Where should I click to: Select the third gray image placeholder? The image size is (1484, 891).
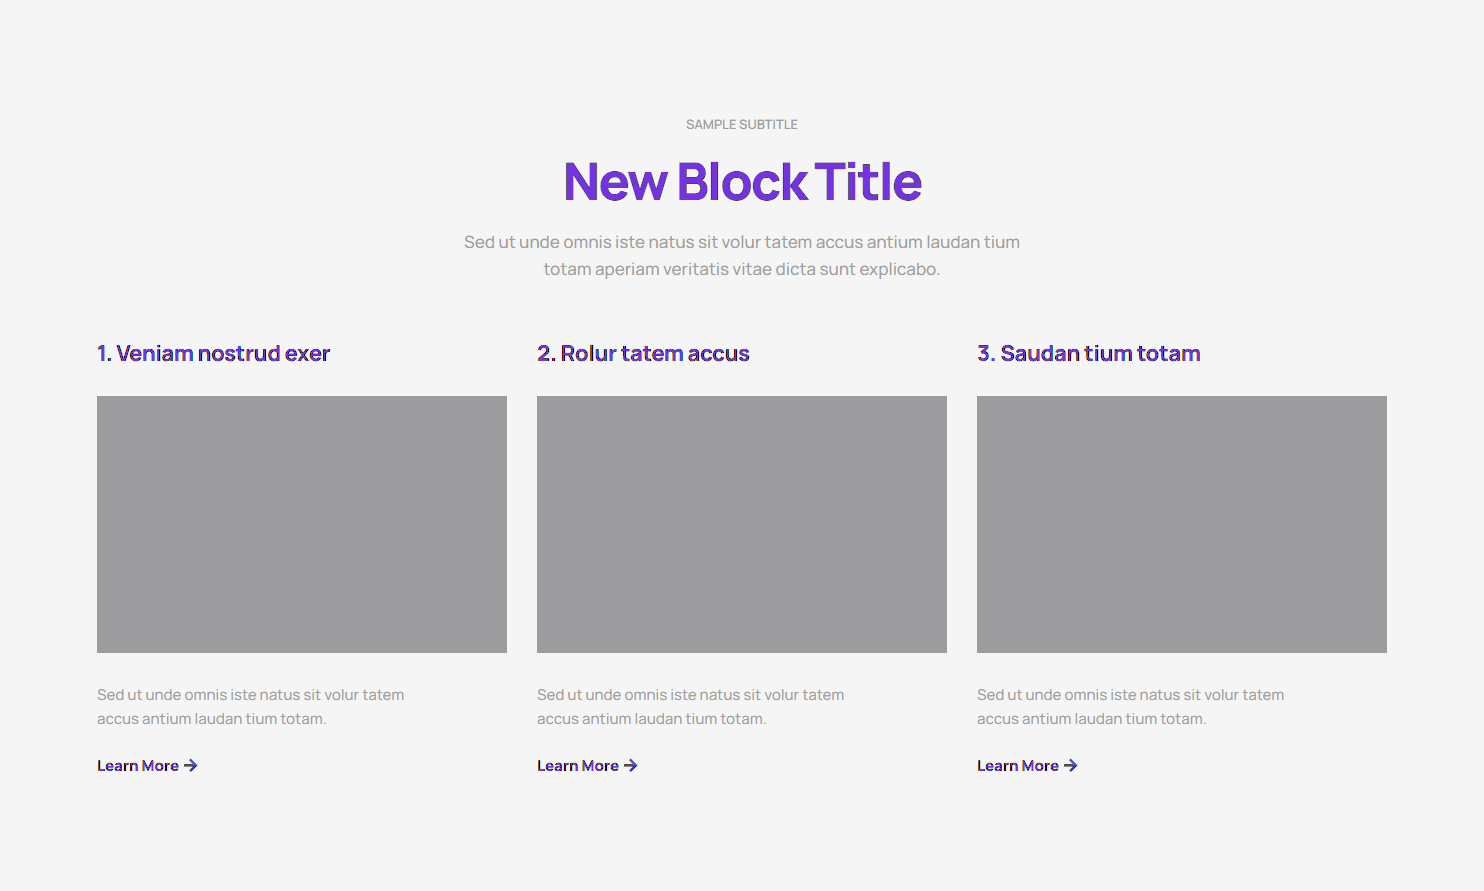click(x=1182, y=524)
